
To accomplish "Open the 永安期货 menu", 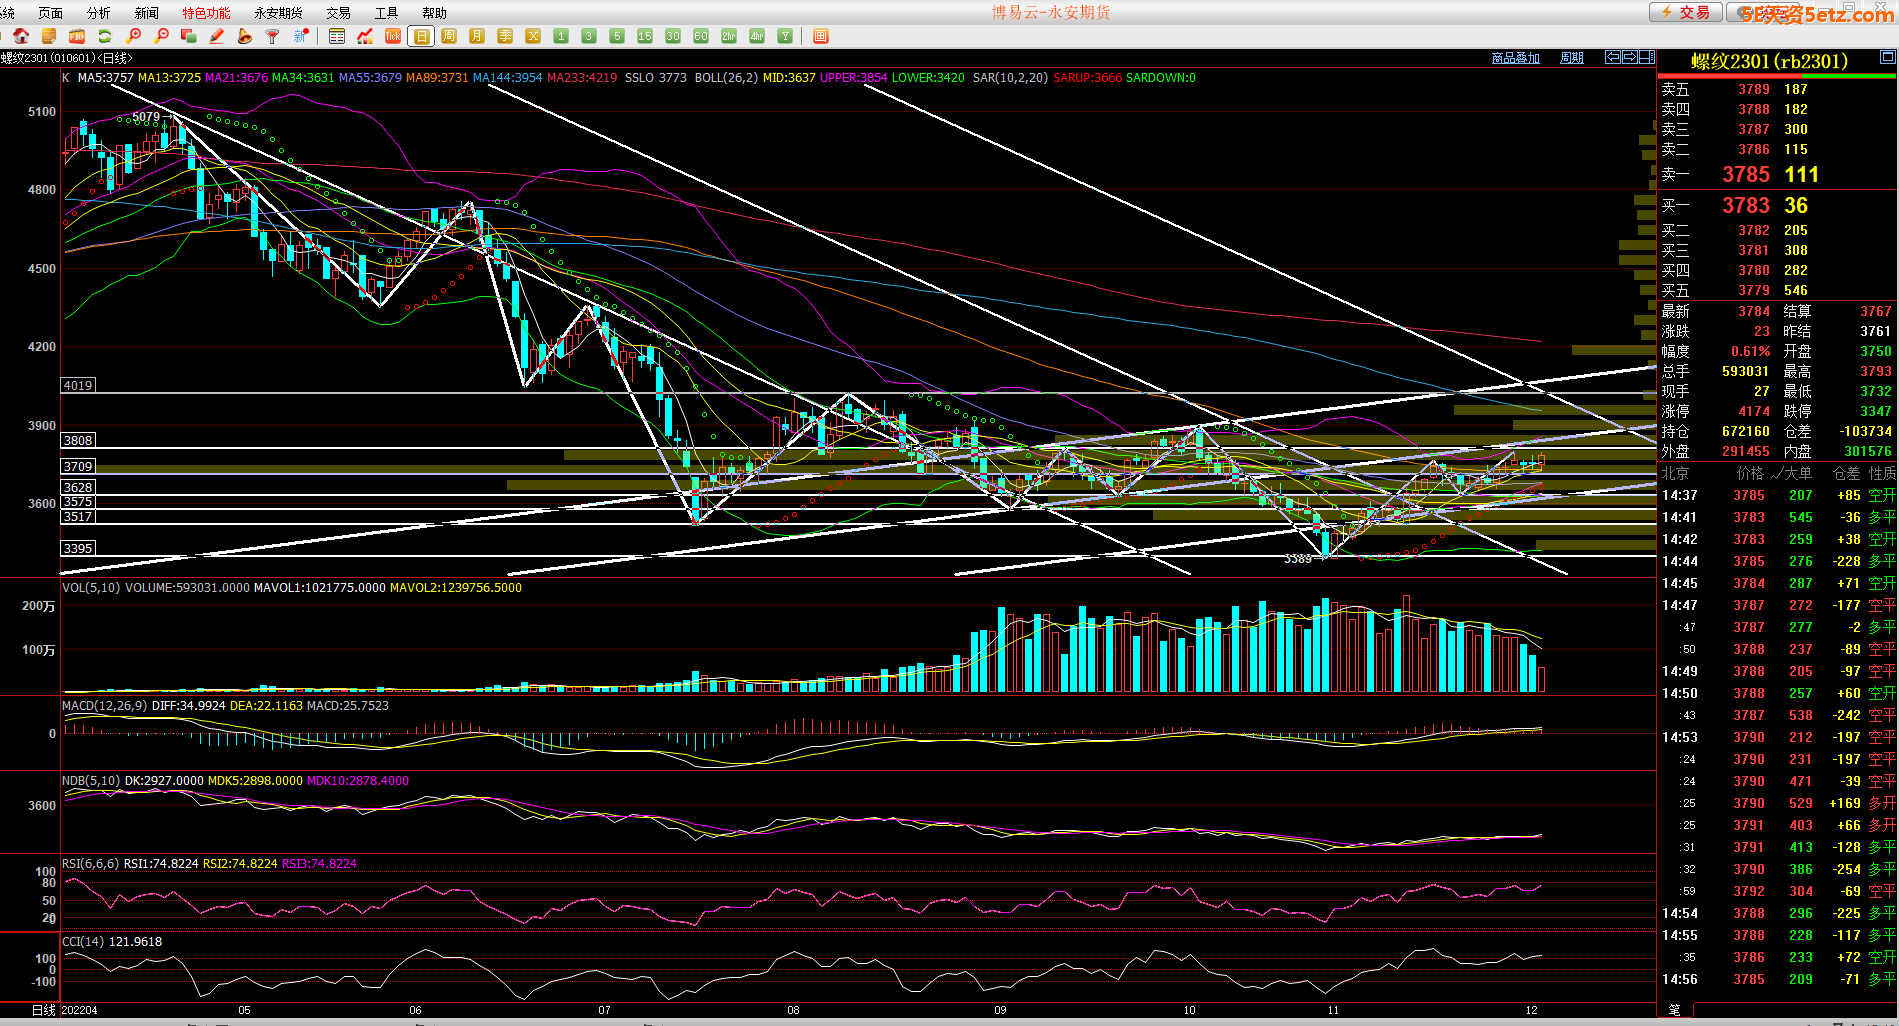I will (278, 13).
